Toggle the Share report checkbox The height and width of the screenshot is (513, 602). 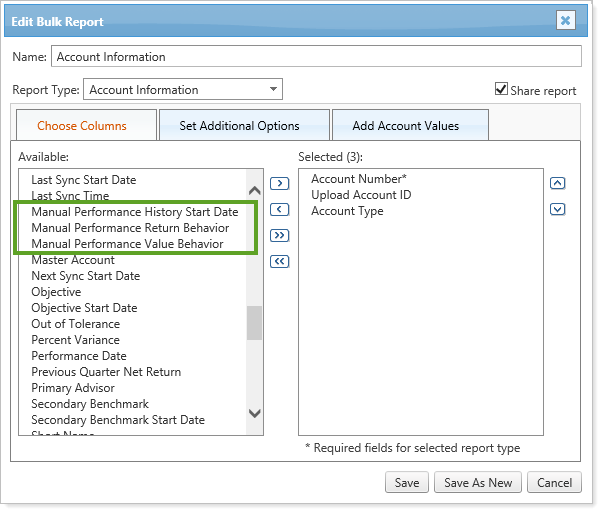[502, 89]
